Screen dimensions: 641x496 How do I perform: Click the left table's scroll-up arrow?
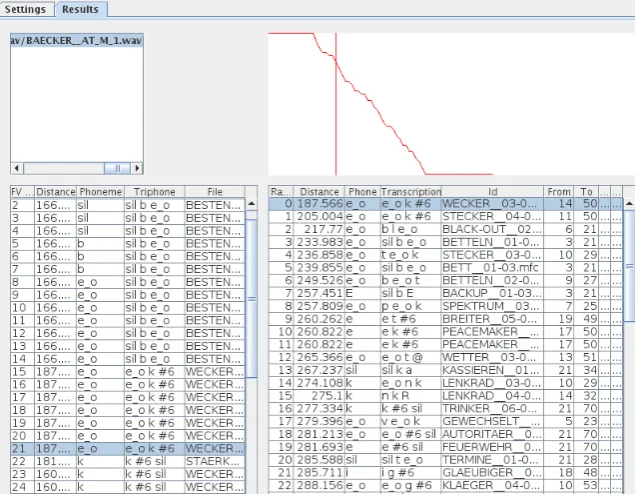251,204
